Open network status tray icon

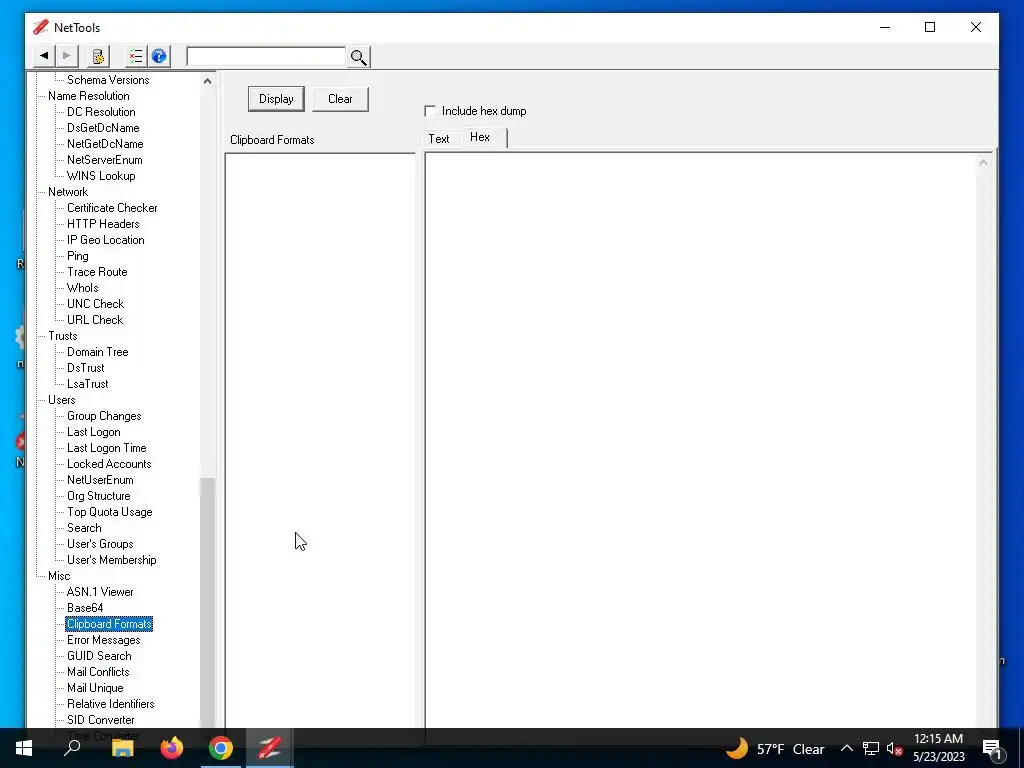(x=871, y=748)
